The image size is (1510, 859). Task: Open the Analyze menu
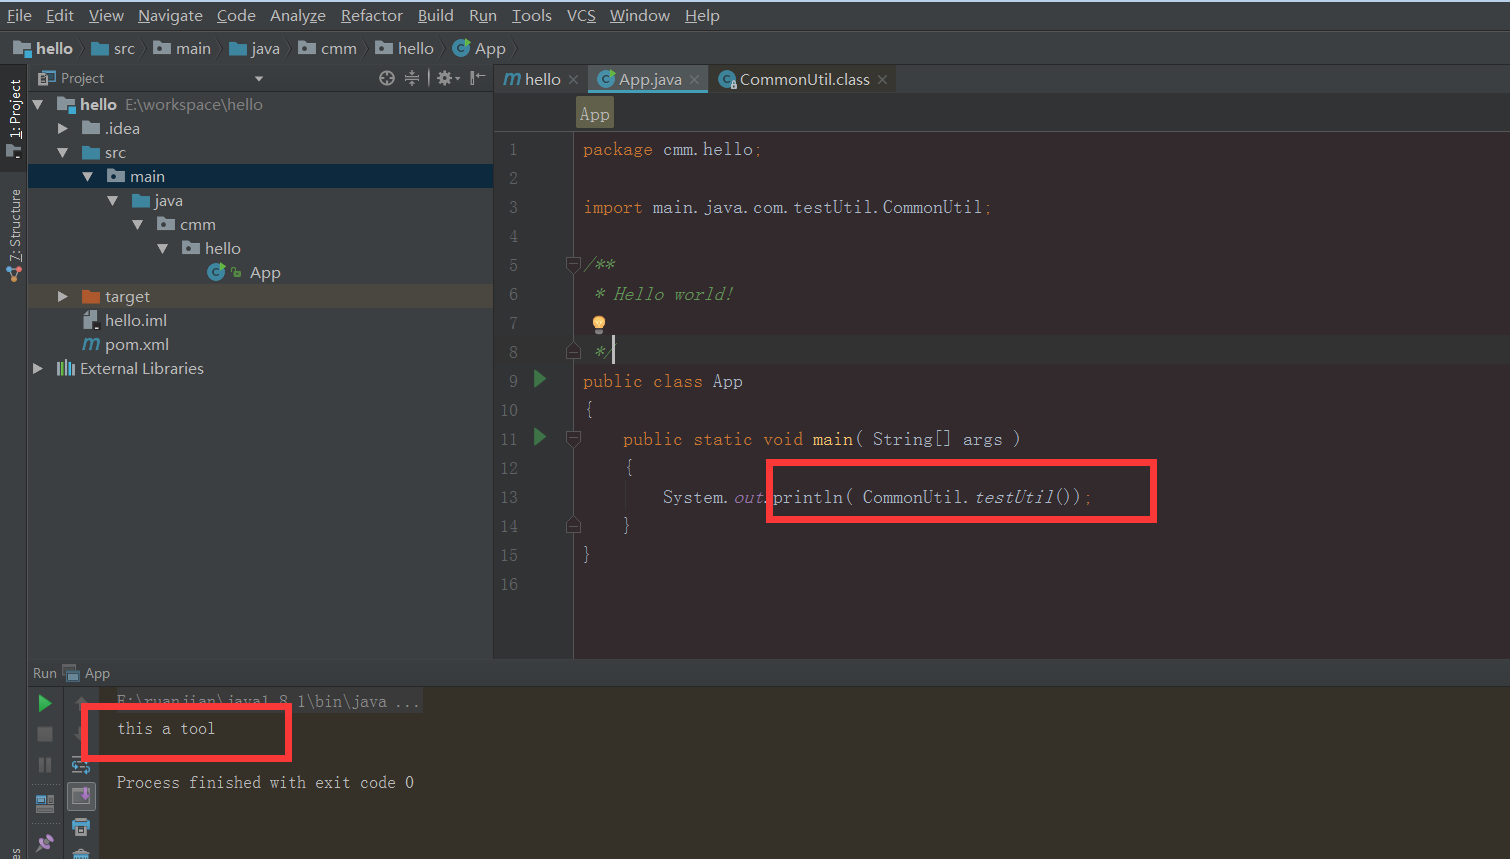point(298,15)
